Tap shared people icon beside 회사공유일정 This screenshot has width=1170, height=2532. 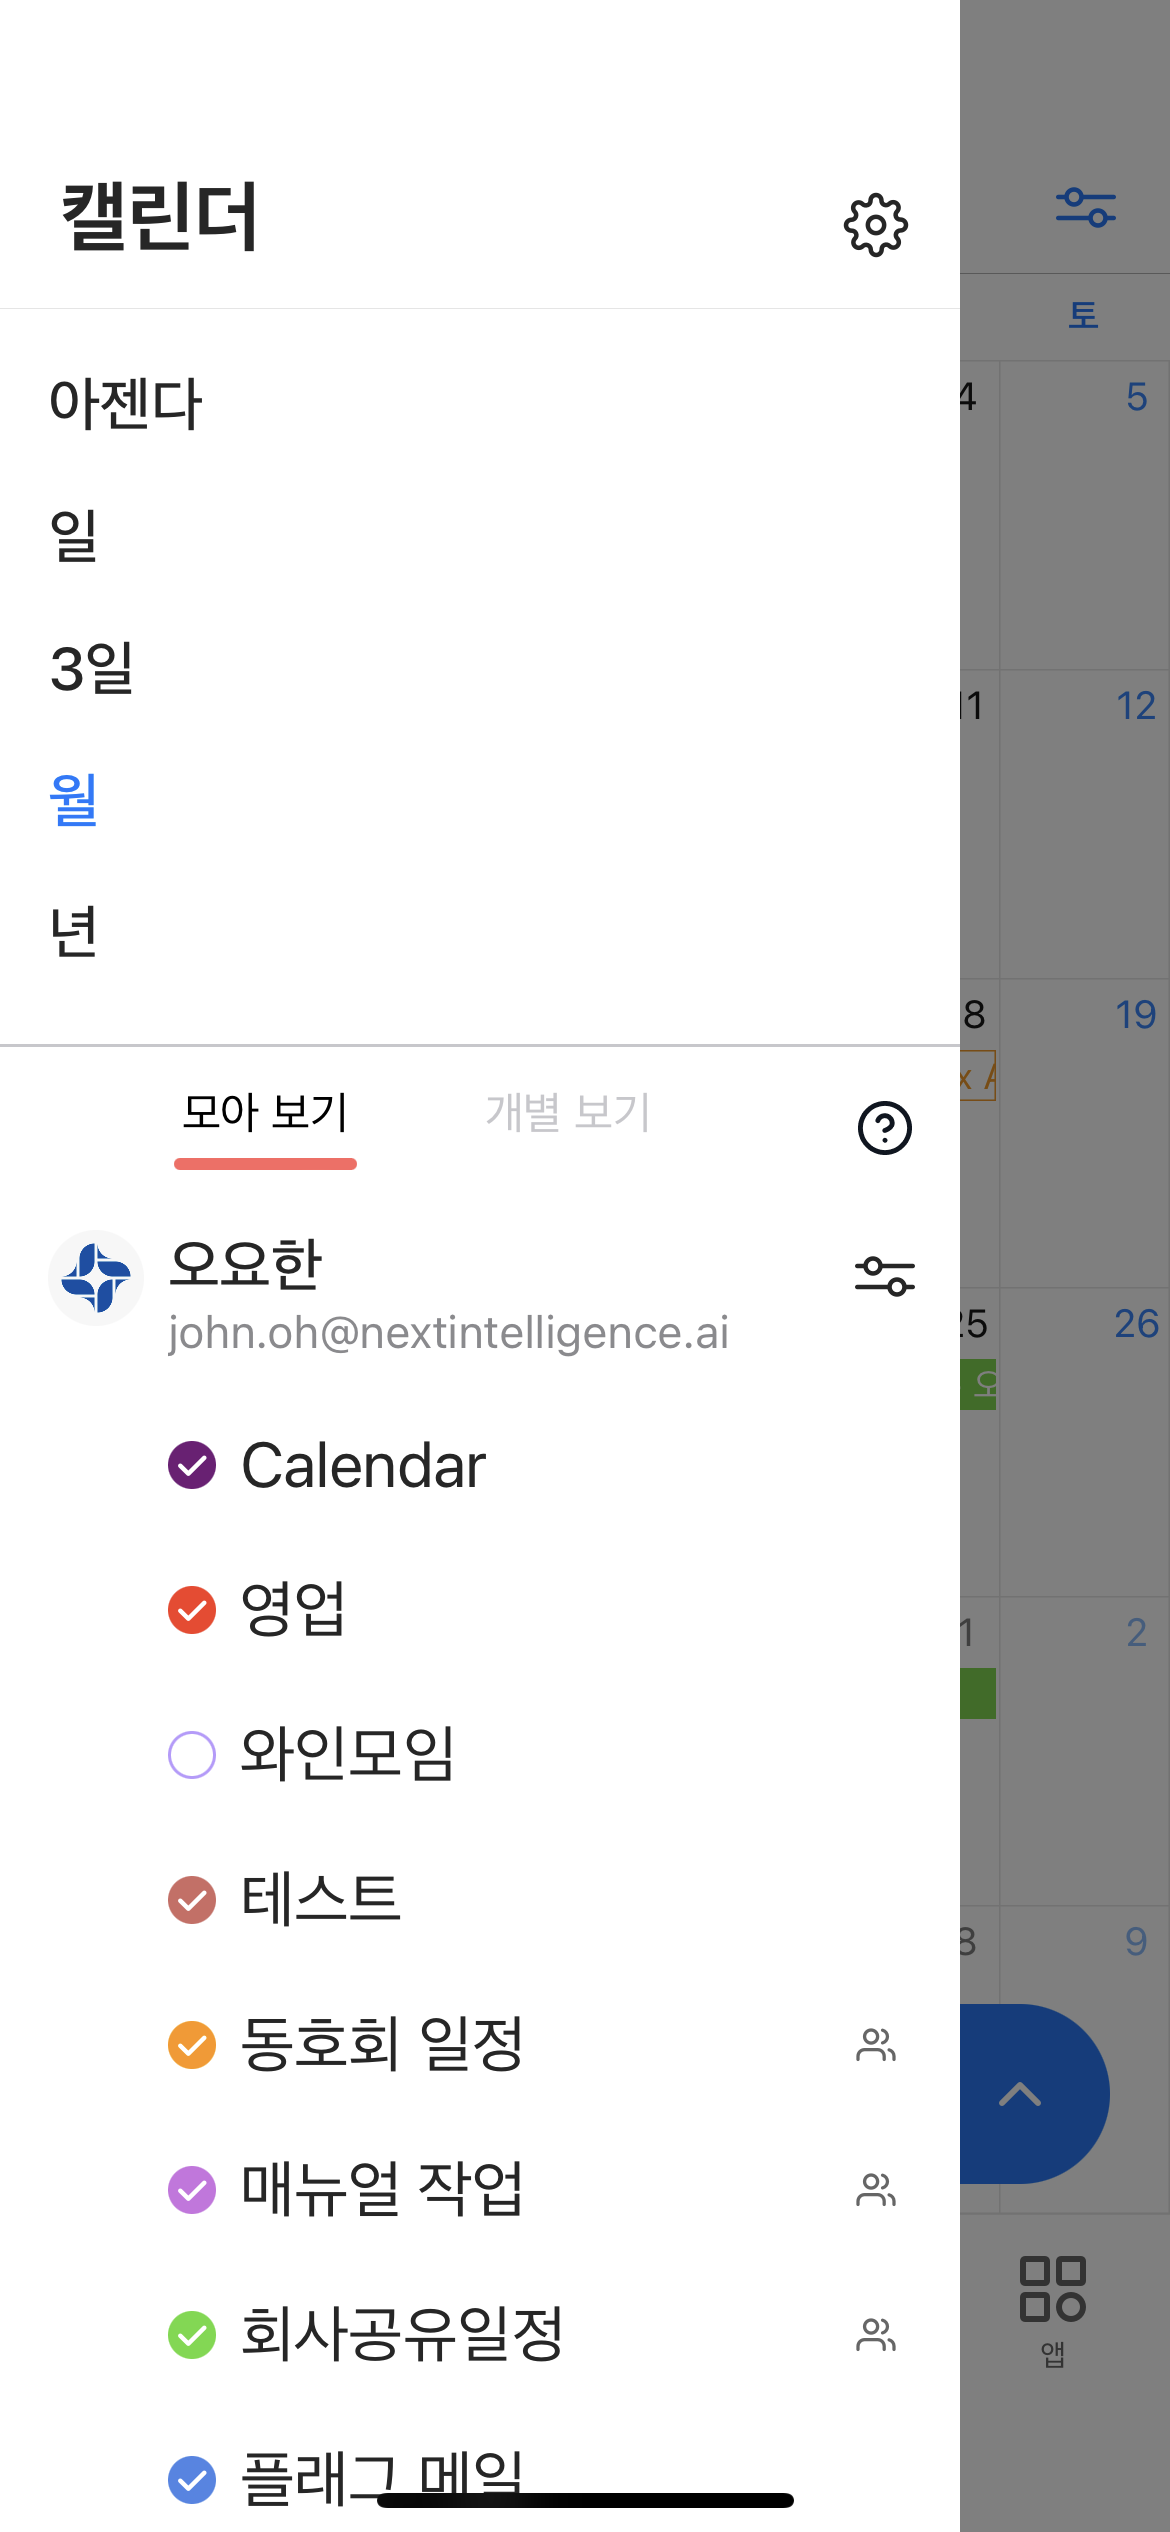tap(876, 2335)
